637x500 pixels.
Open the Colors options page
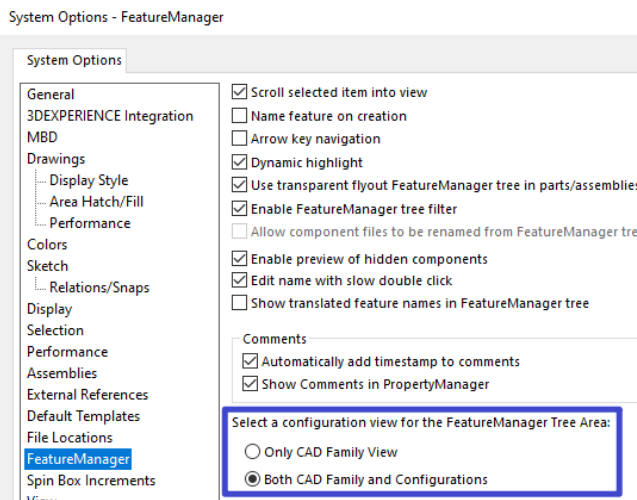click(x=47, y=244)
